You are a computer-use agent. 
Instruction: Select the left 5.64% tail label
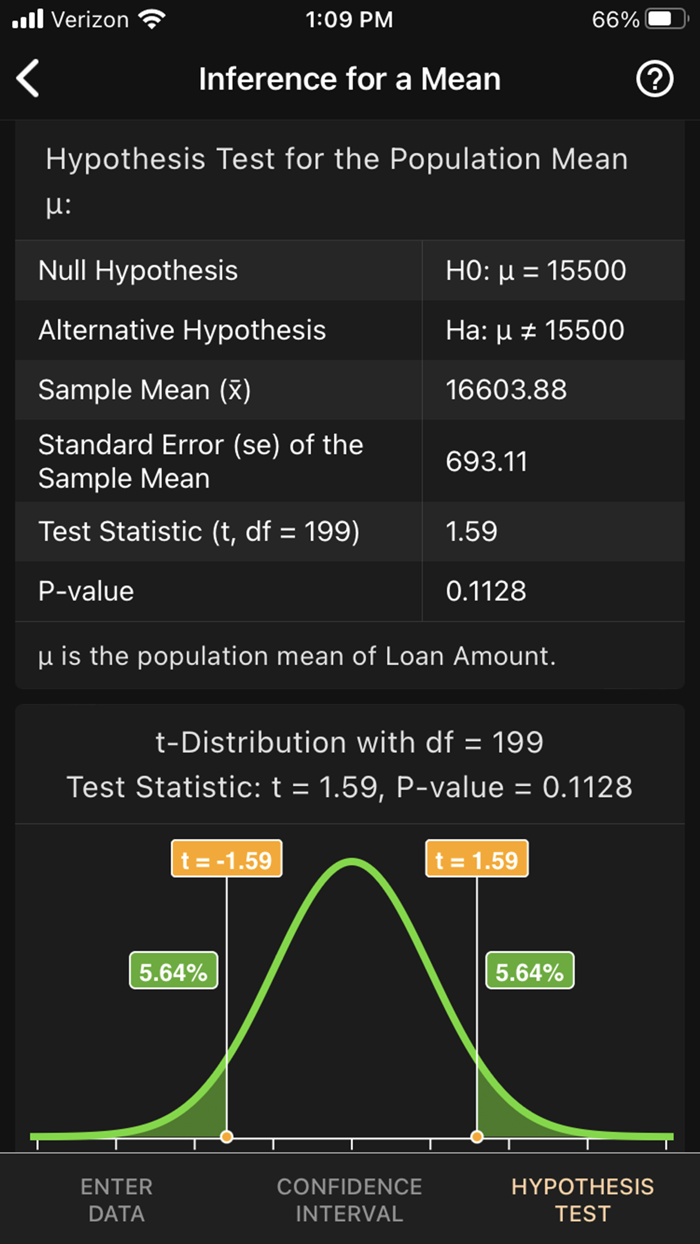(x=173, y=969)
